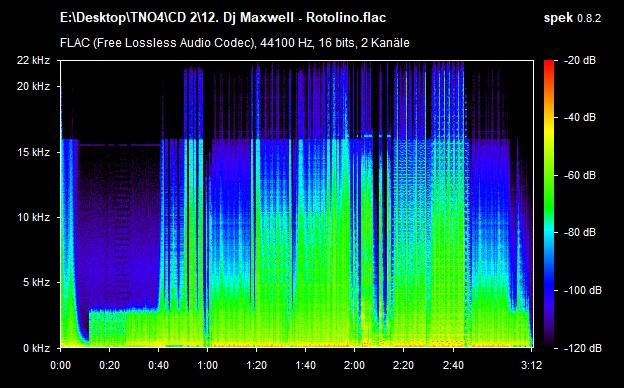624x388 pixels.
Task: Click the file path title Rotolino.flac
Action: tap(223, 18)
